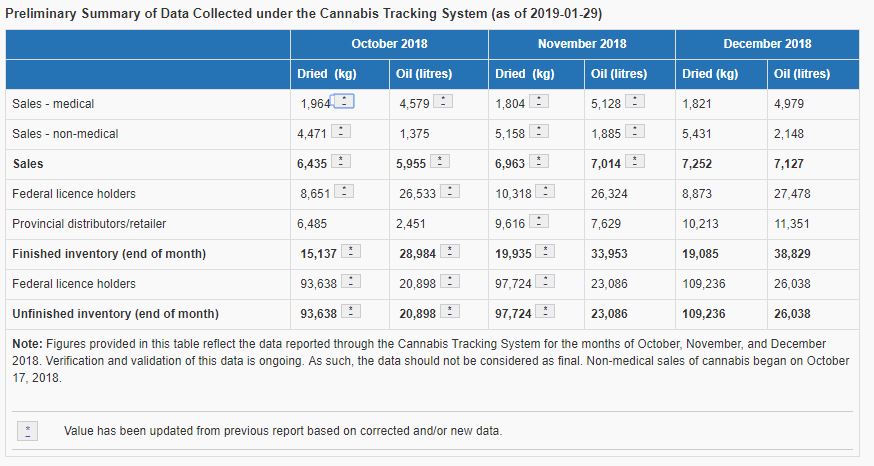Click the update marker next to 4,579
The height and width of the screenshot is (466, 874).
tap(443, 103)
